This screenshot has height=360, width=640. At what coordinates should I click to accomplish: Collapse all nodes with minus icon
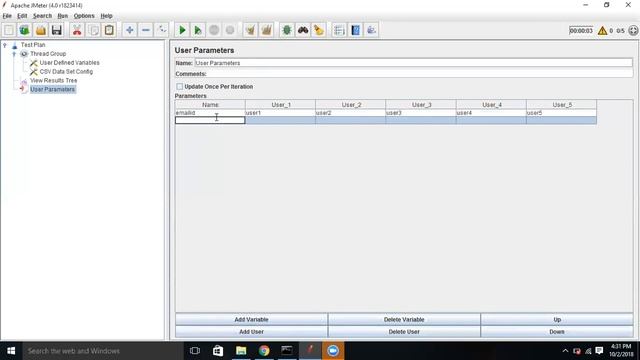tap(146, 30)
